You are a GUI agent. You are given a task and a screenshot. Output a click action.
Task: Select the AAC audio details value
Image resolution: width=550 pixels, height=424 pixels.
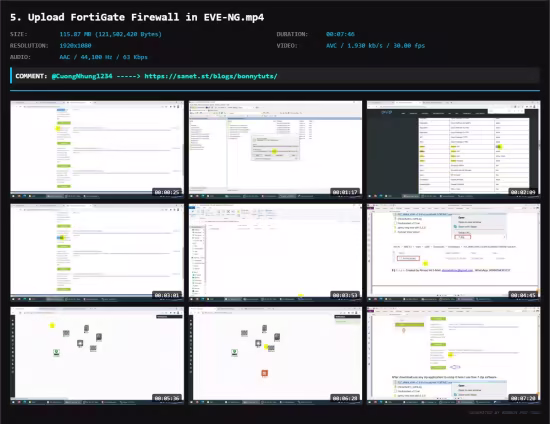click(x=103, y=57)
